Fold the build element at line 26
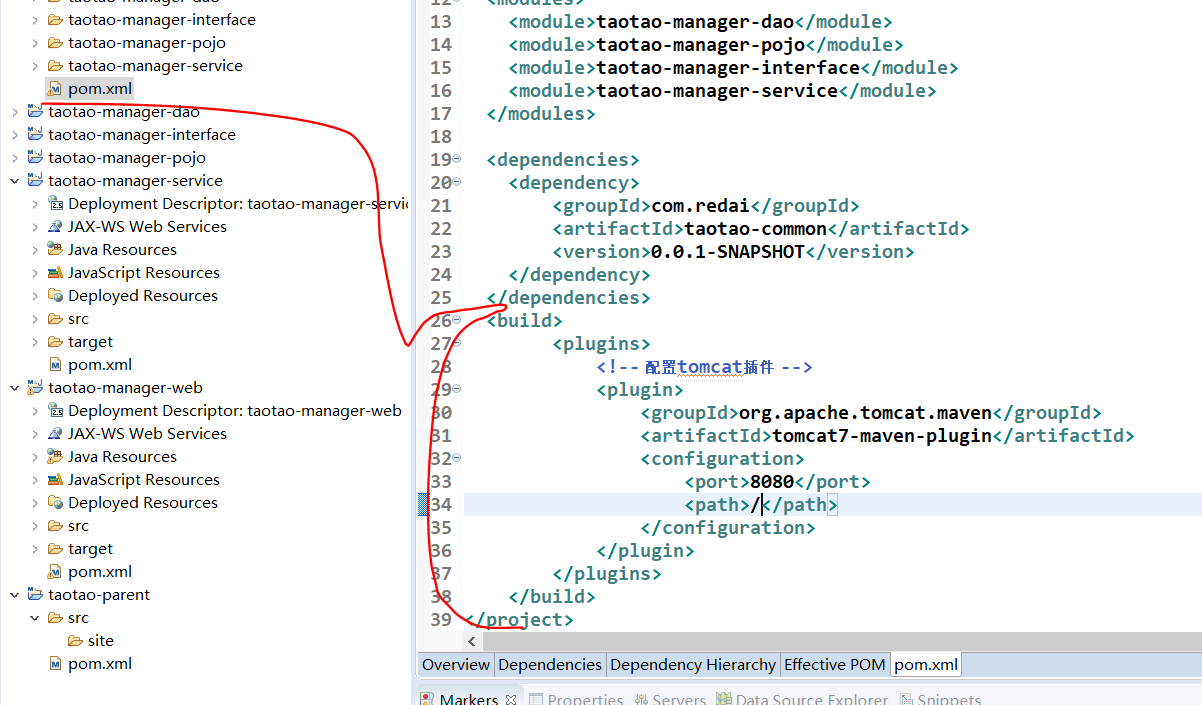 pyautogui.click(x=457, y=320)
